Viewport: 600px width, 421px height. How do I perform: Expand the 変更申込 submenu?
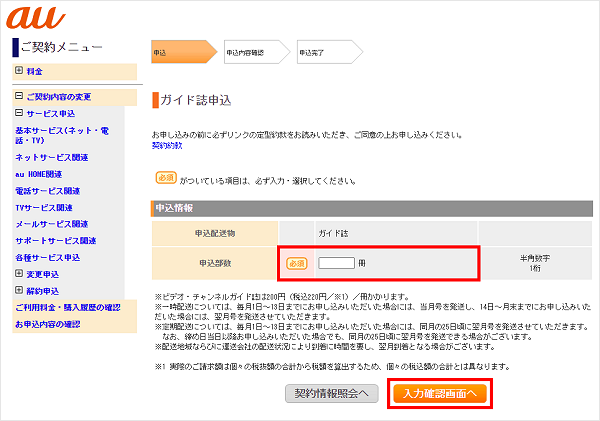coord(19,274)
